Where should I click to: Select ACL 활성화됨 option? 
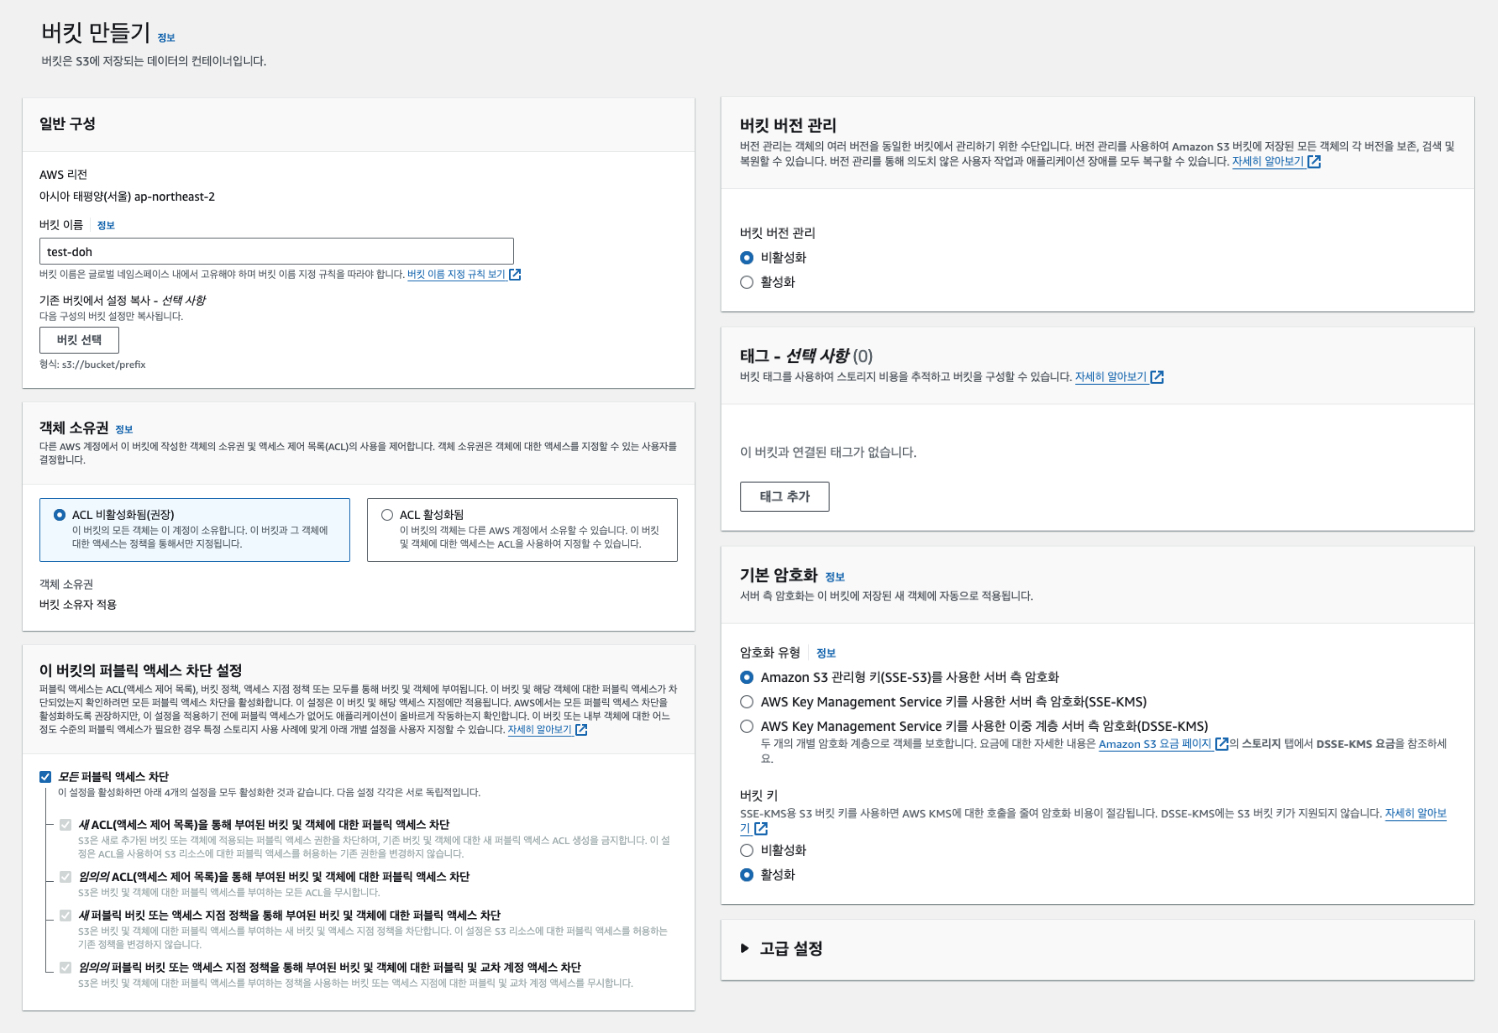tap(387, 515)
